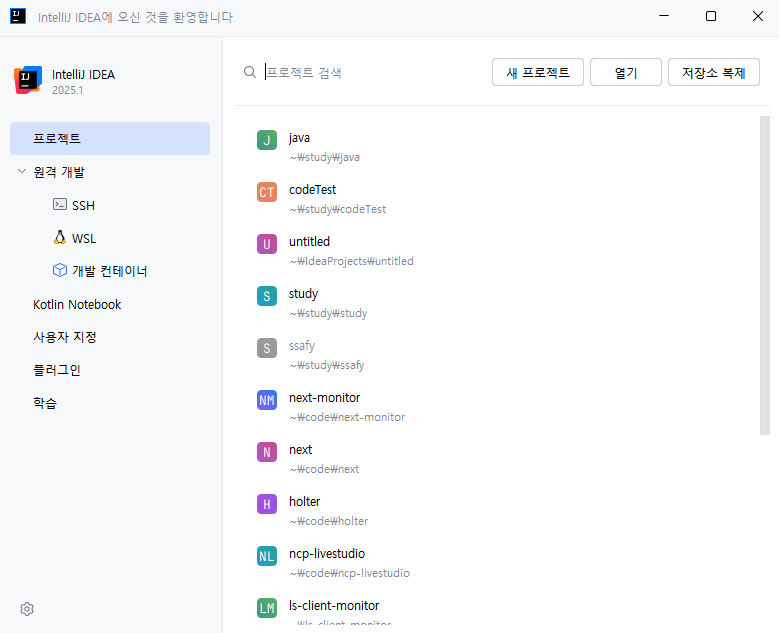779x633 pixels.
Task: Click the holter project H icon
Action: tap(267, 504)
